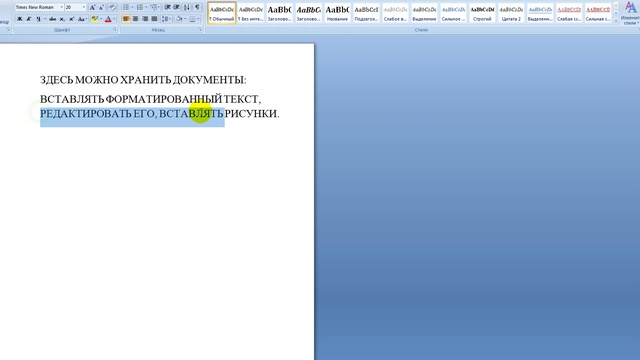The image size is (640, 360).
Task: Open the Clipboard pane launcher
Action: pyautogui.click(x=9, y=29)
